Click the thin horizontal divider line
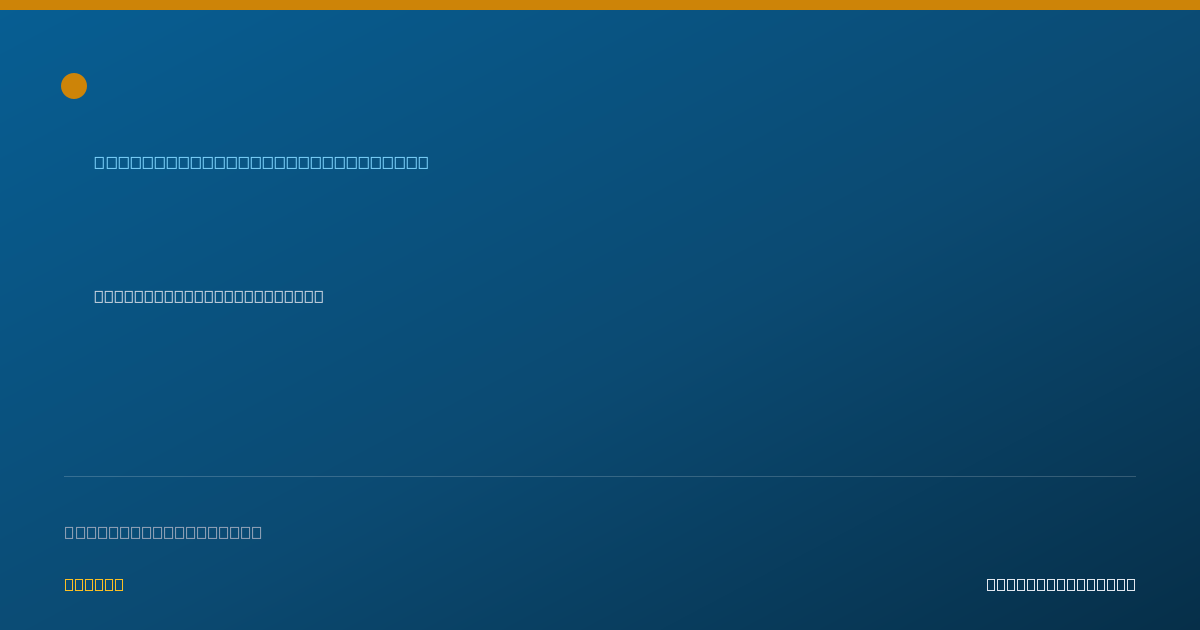Image resolution: width=1200 pixels, height=630 pixels. coord(600,476)
